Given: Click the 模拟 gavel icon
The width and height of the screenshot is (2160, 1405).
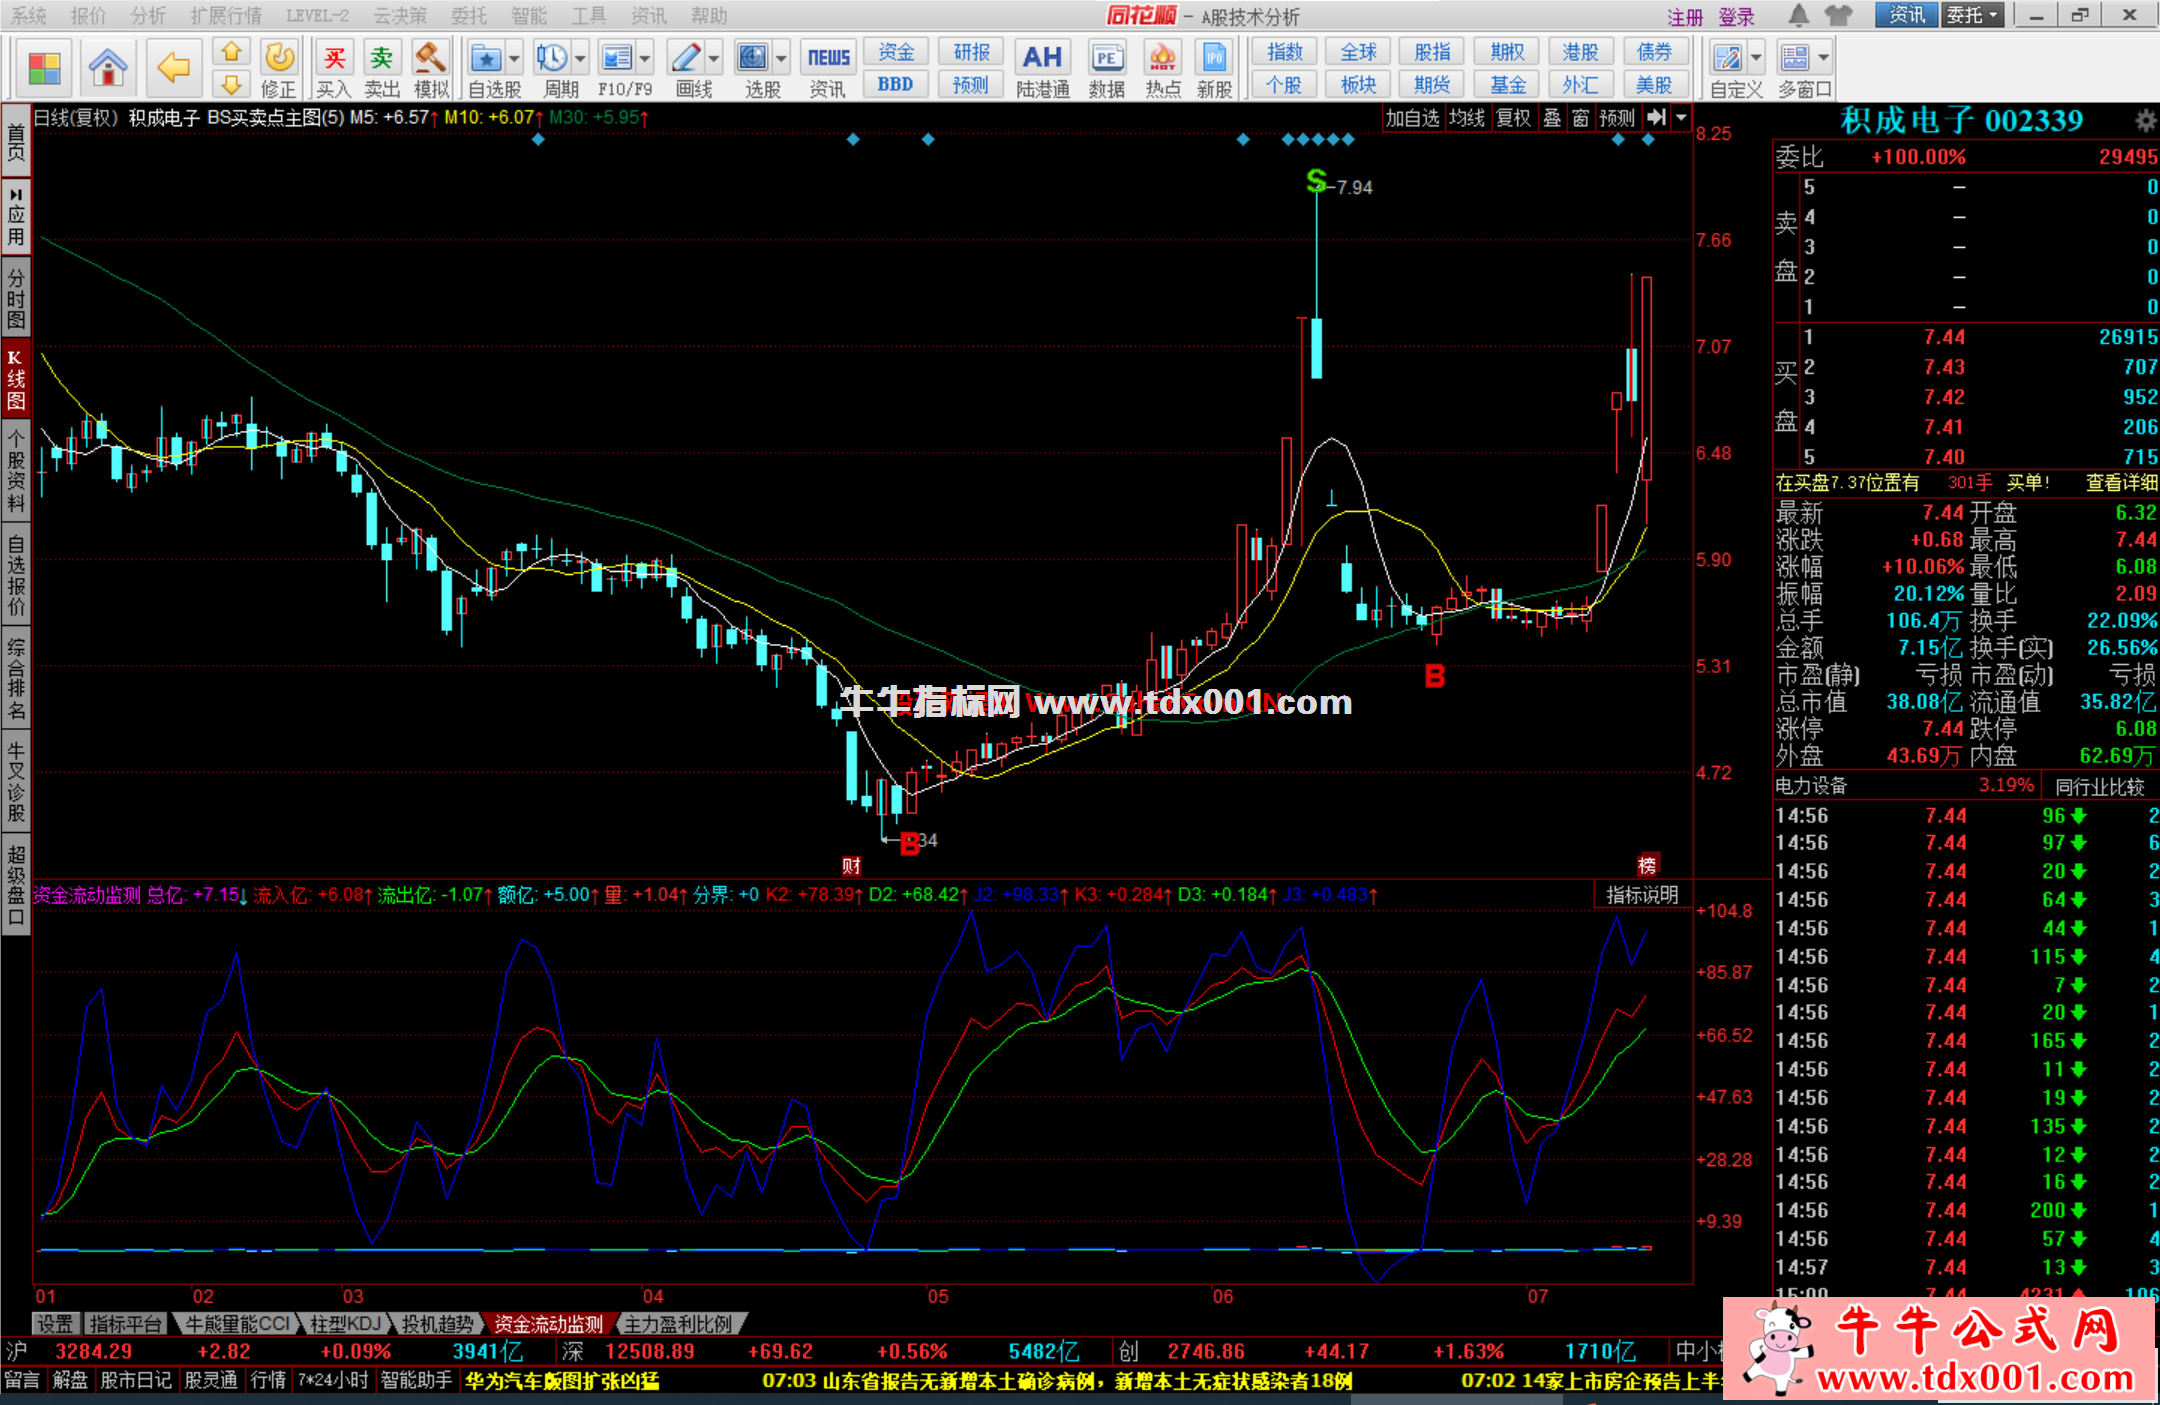Looking at the screenshot, I should (431, 58).
